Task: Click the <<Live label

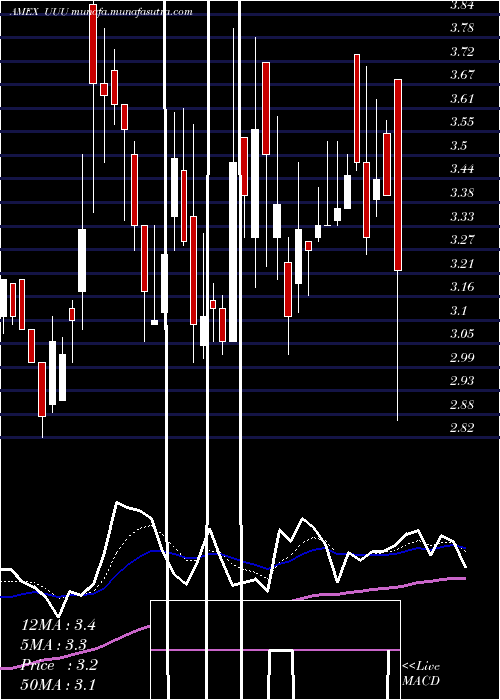Action: (421, 667)
